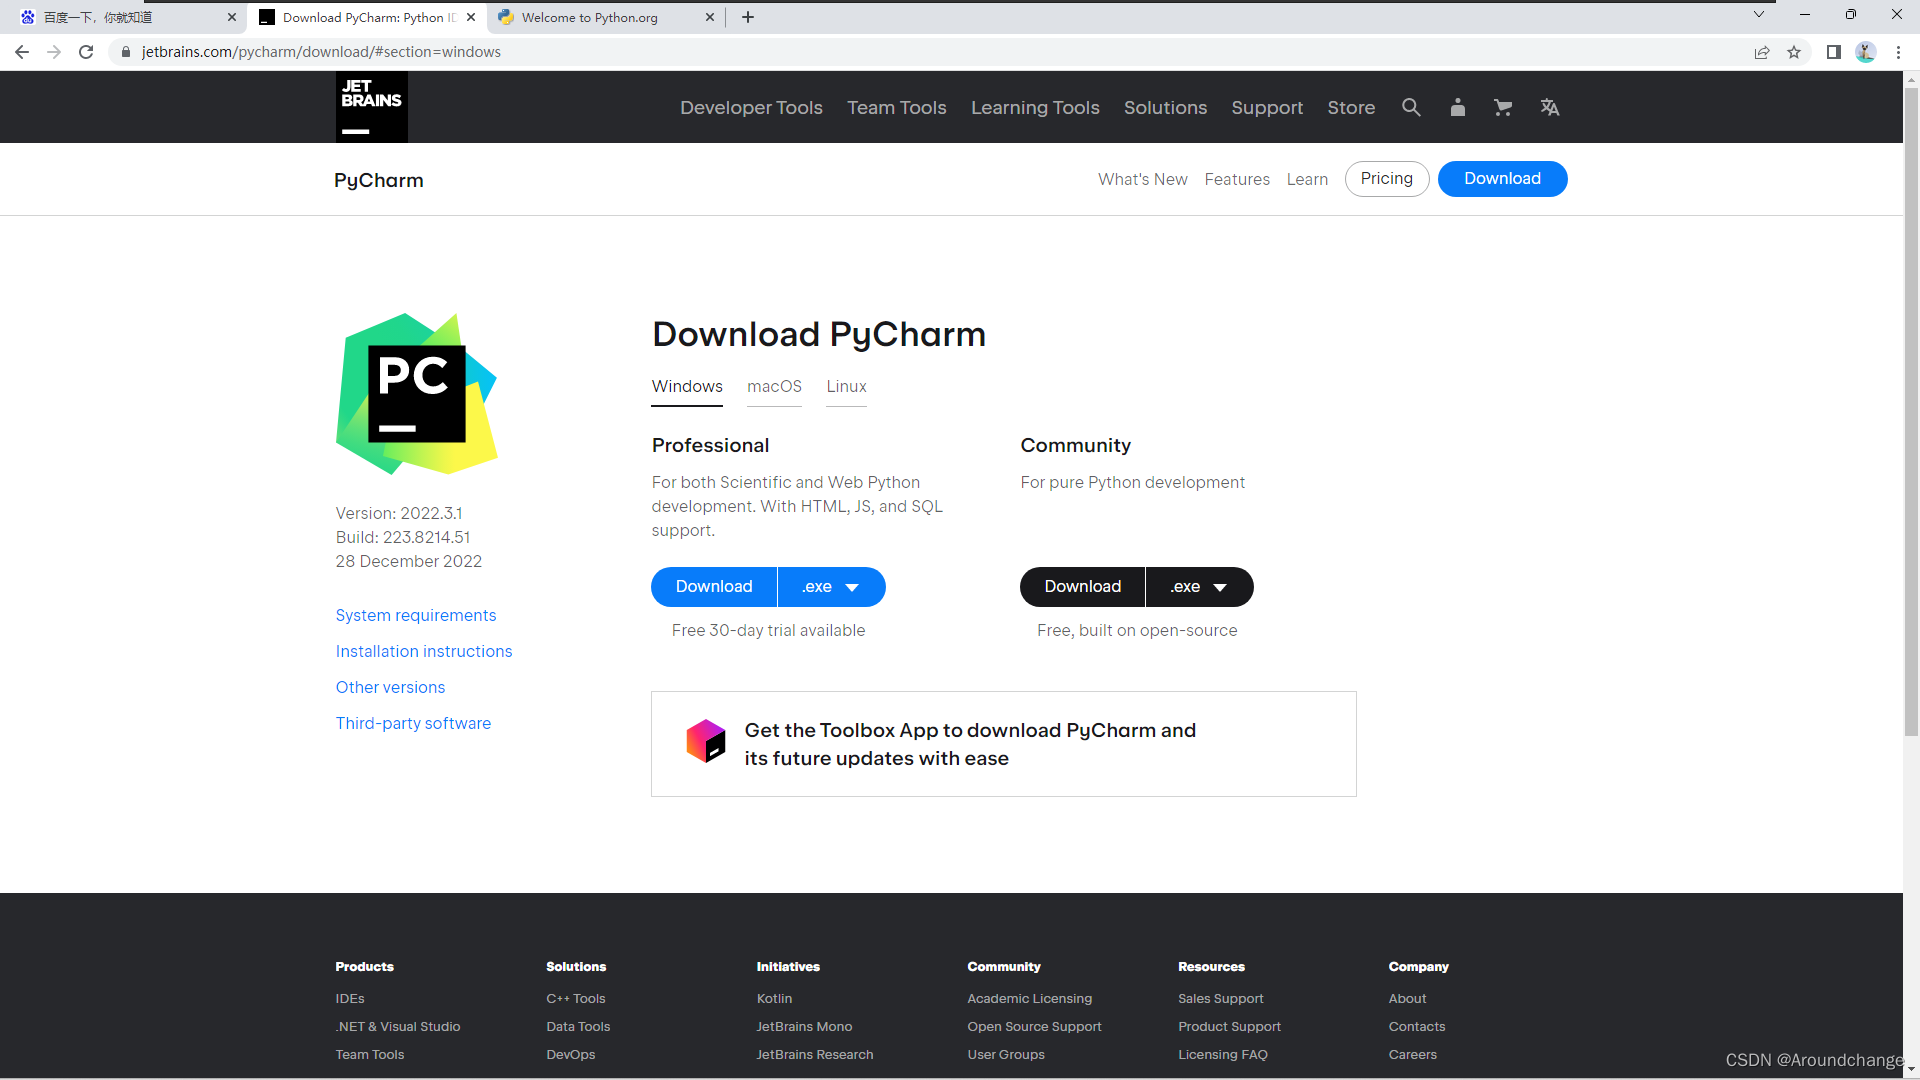Open footer Open Source Support link
The image size is (1920, 1080).
click(x=1035, y=1027)
